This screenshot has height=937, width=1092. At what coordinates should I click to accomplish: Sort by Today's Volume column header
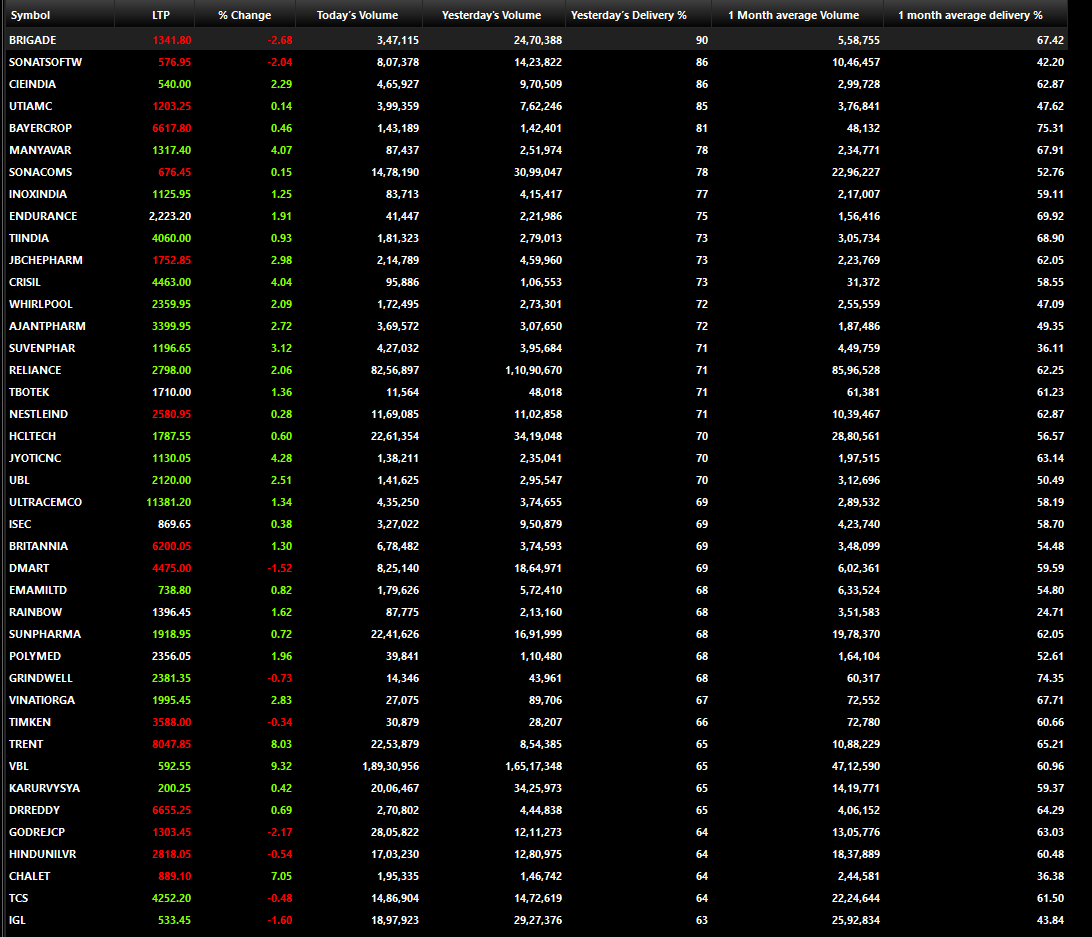point(357,15)
